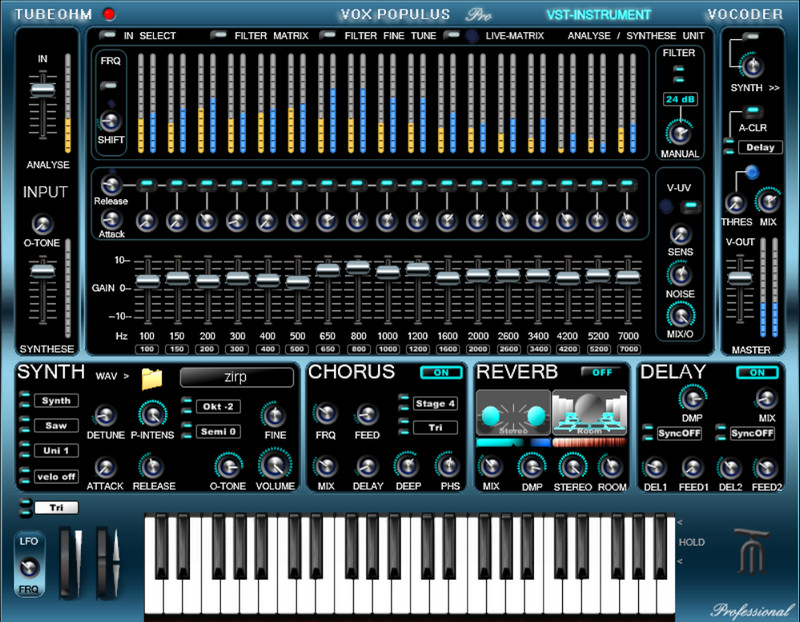Toggle the IN SELECT switch

[108, 35]
